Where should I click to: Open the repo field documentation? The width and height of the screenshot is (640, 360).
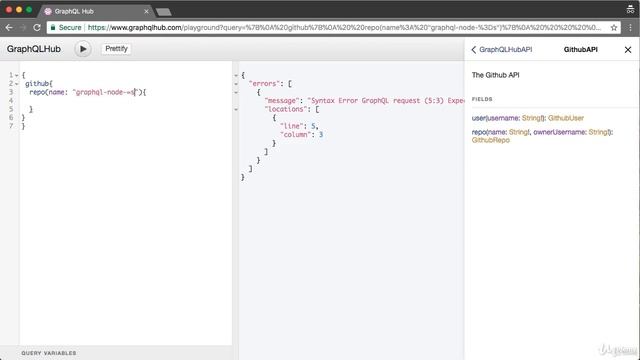click(479, 132)
